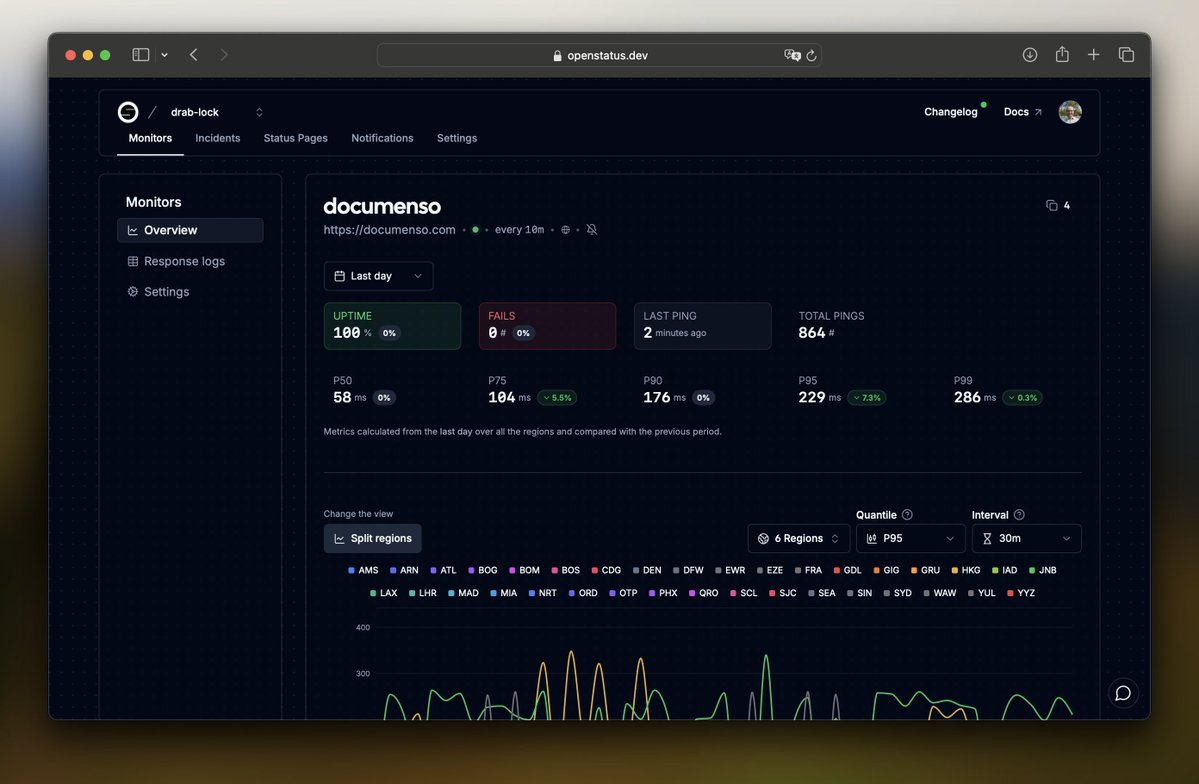This screenshot has height=784, width=1199.
Task: Open the workspace switcher next to drab-lock
Action: (x=259, y=112)
